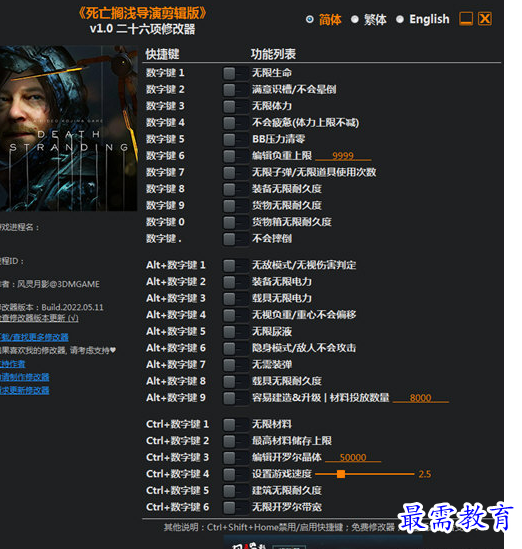Open the check trainer version update link

[x=39, y=318]
